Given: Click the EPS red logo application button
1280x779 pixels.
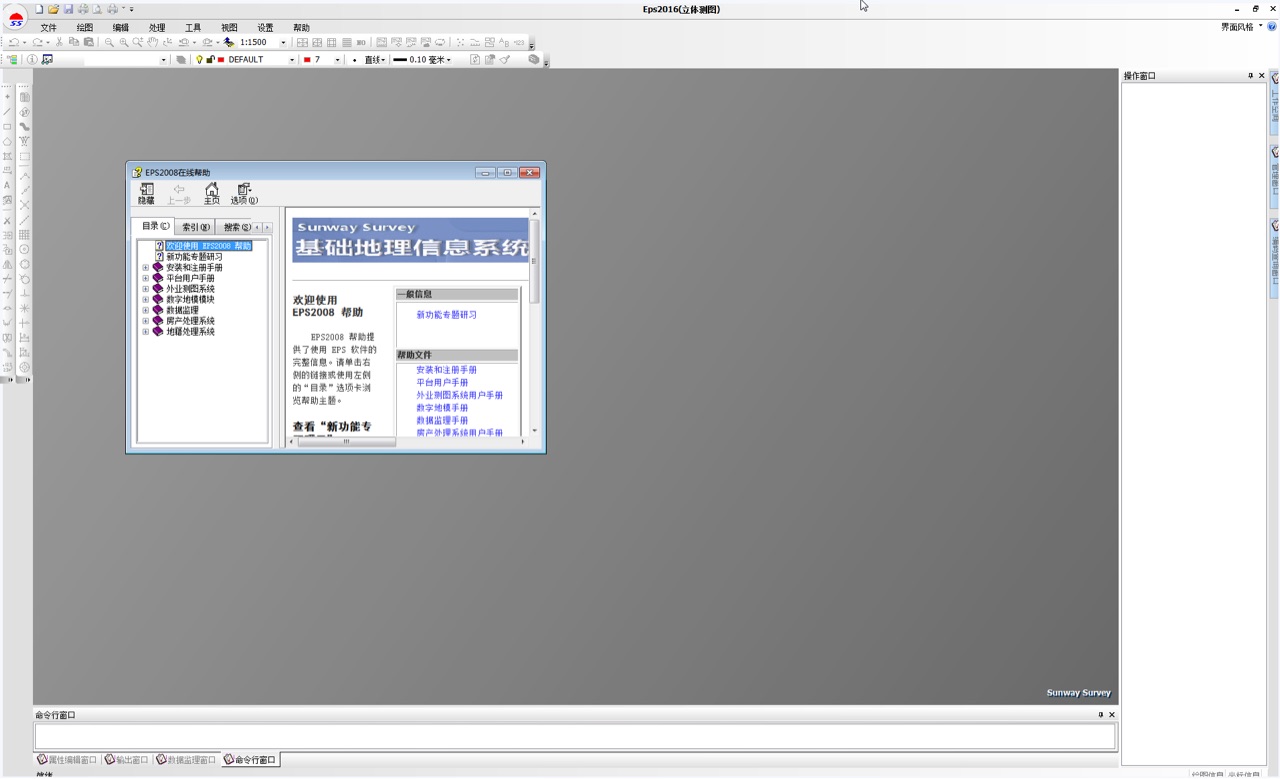Looking at the screenshot, I should click(x=16, y=19).
